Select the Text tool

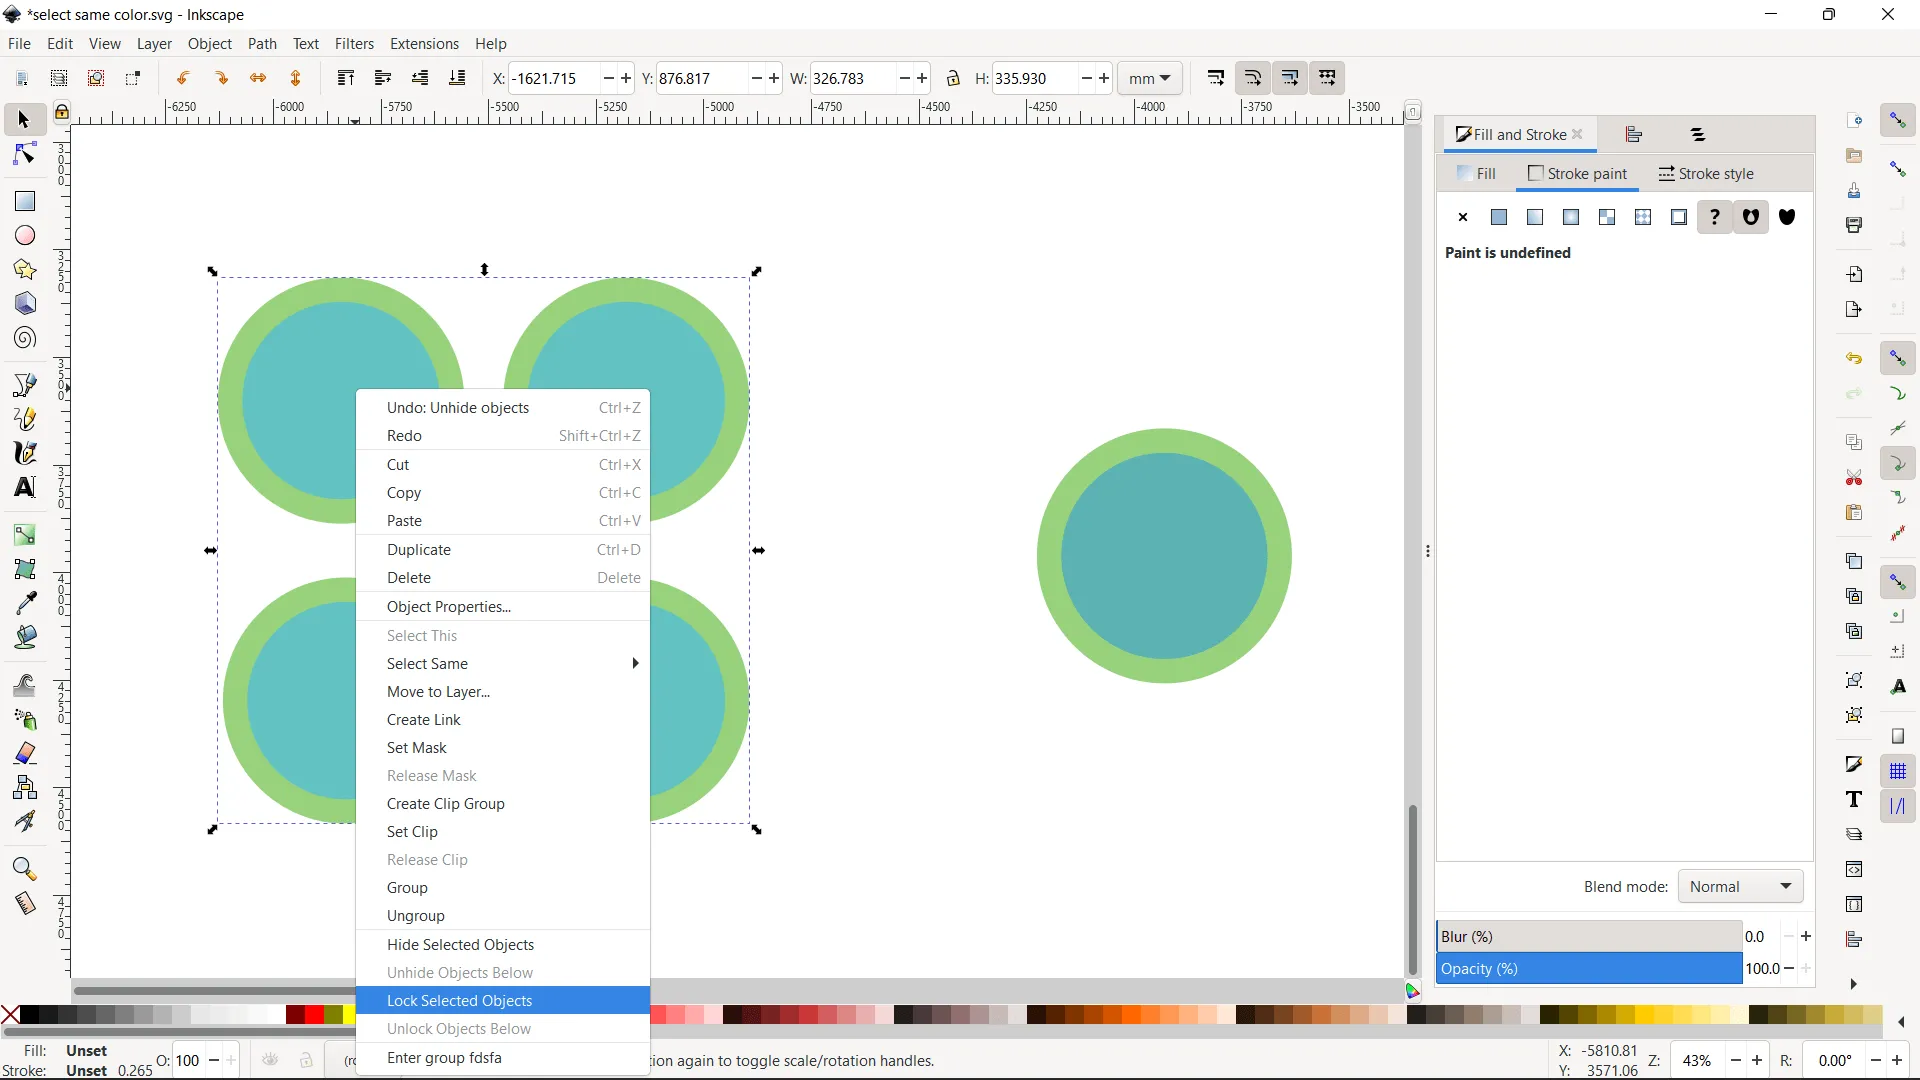click(x=23, y=487)
